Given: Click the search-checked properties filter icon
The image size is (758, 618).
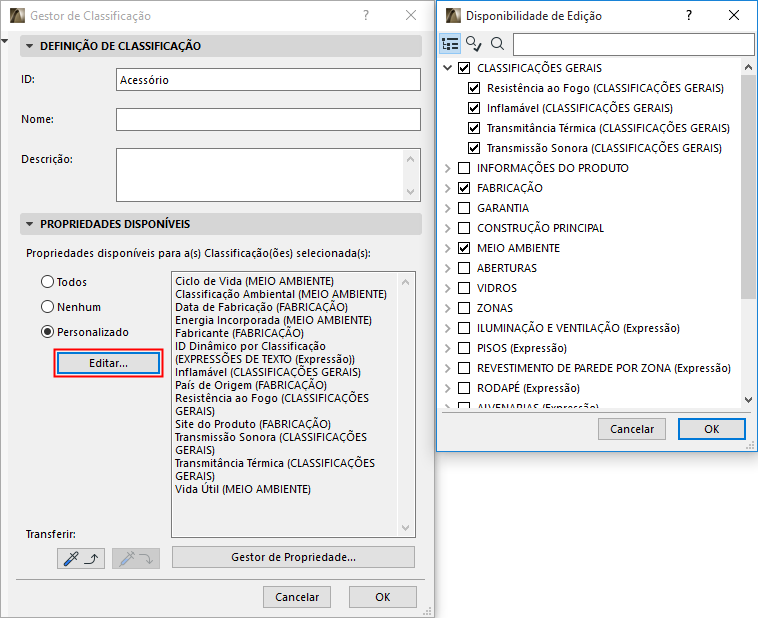Looking at the screenshot, I should click(x=474, y=44).
